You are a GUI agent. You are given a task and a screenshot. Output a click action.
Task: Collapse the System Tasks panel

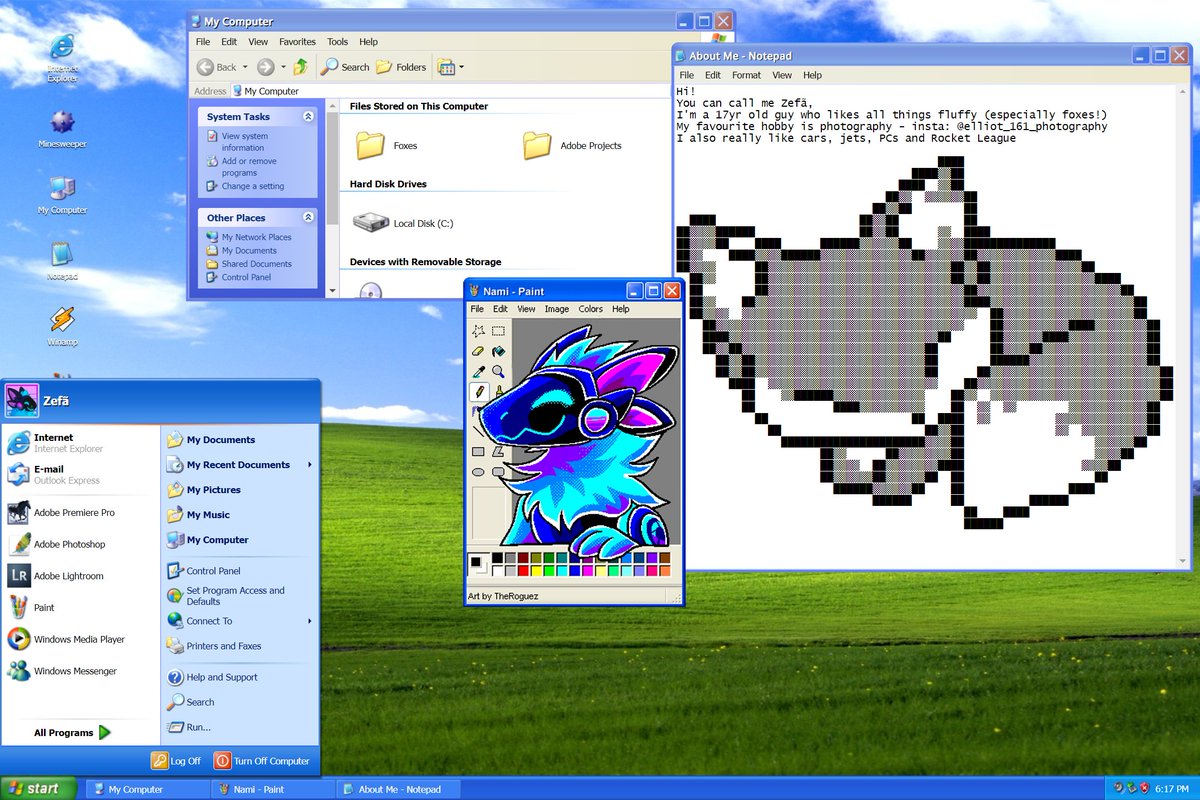pos(308,117)
